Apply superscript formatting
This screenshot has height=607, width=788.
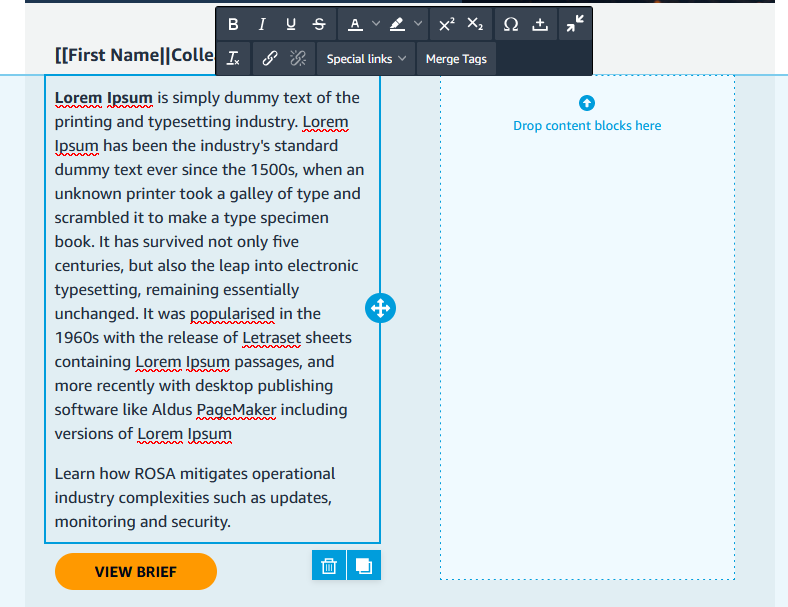pyautogui.click(x=446, y=24)
